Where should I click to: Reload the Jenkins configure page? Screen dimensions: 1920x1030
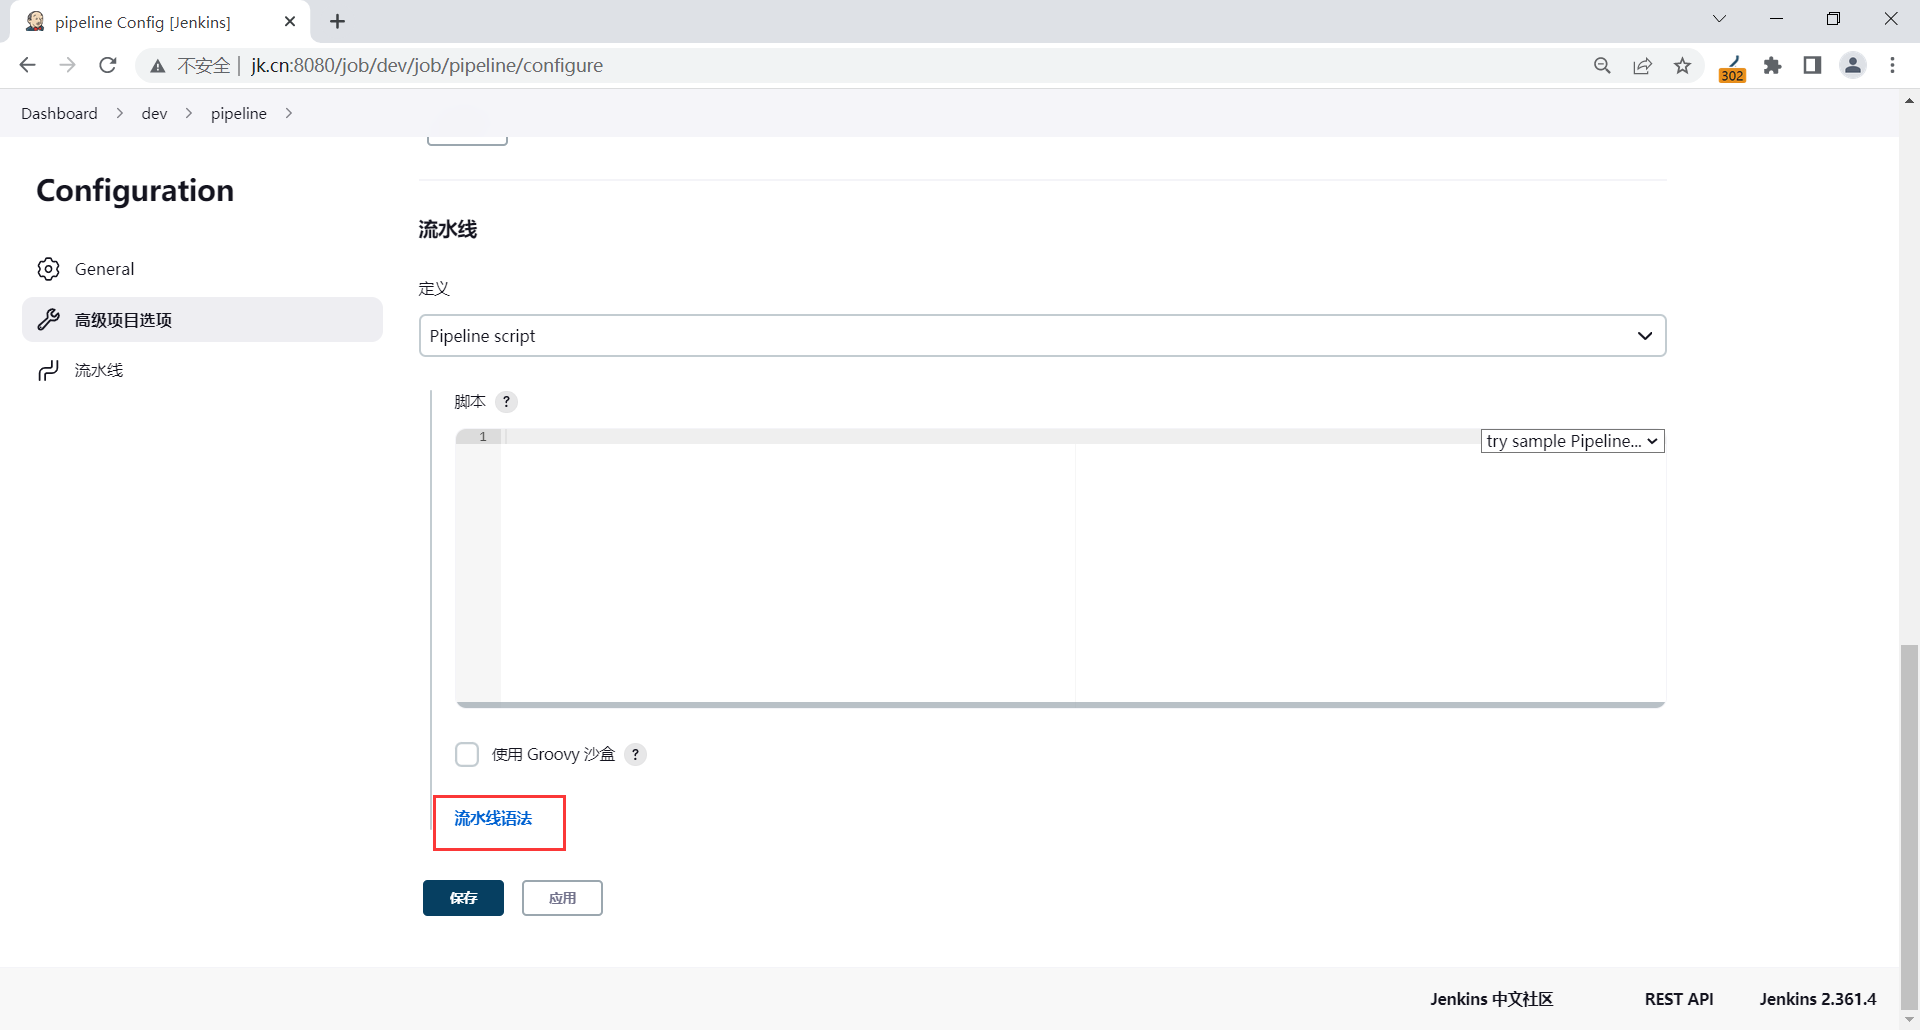coord(108,65)
